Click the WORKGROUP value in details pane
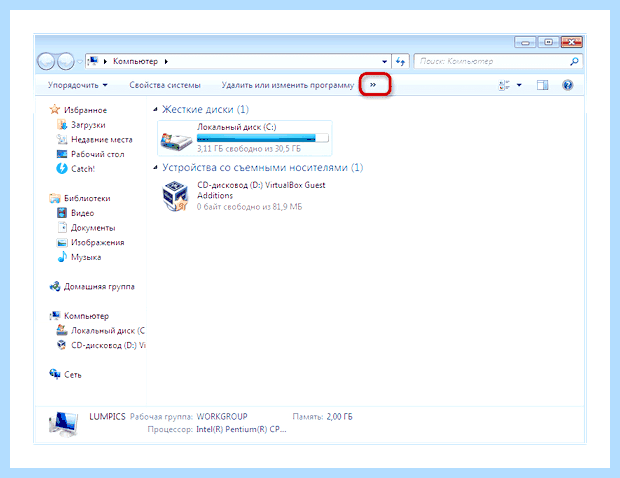Image resolution: width=620 pixels, height=478 pixels. click(x=222, y=417)
